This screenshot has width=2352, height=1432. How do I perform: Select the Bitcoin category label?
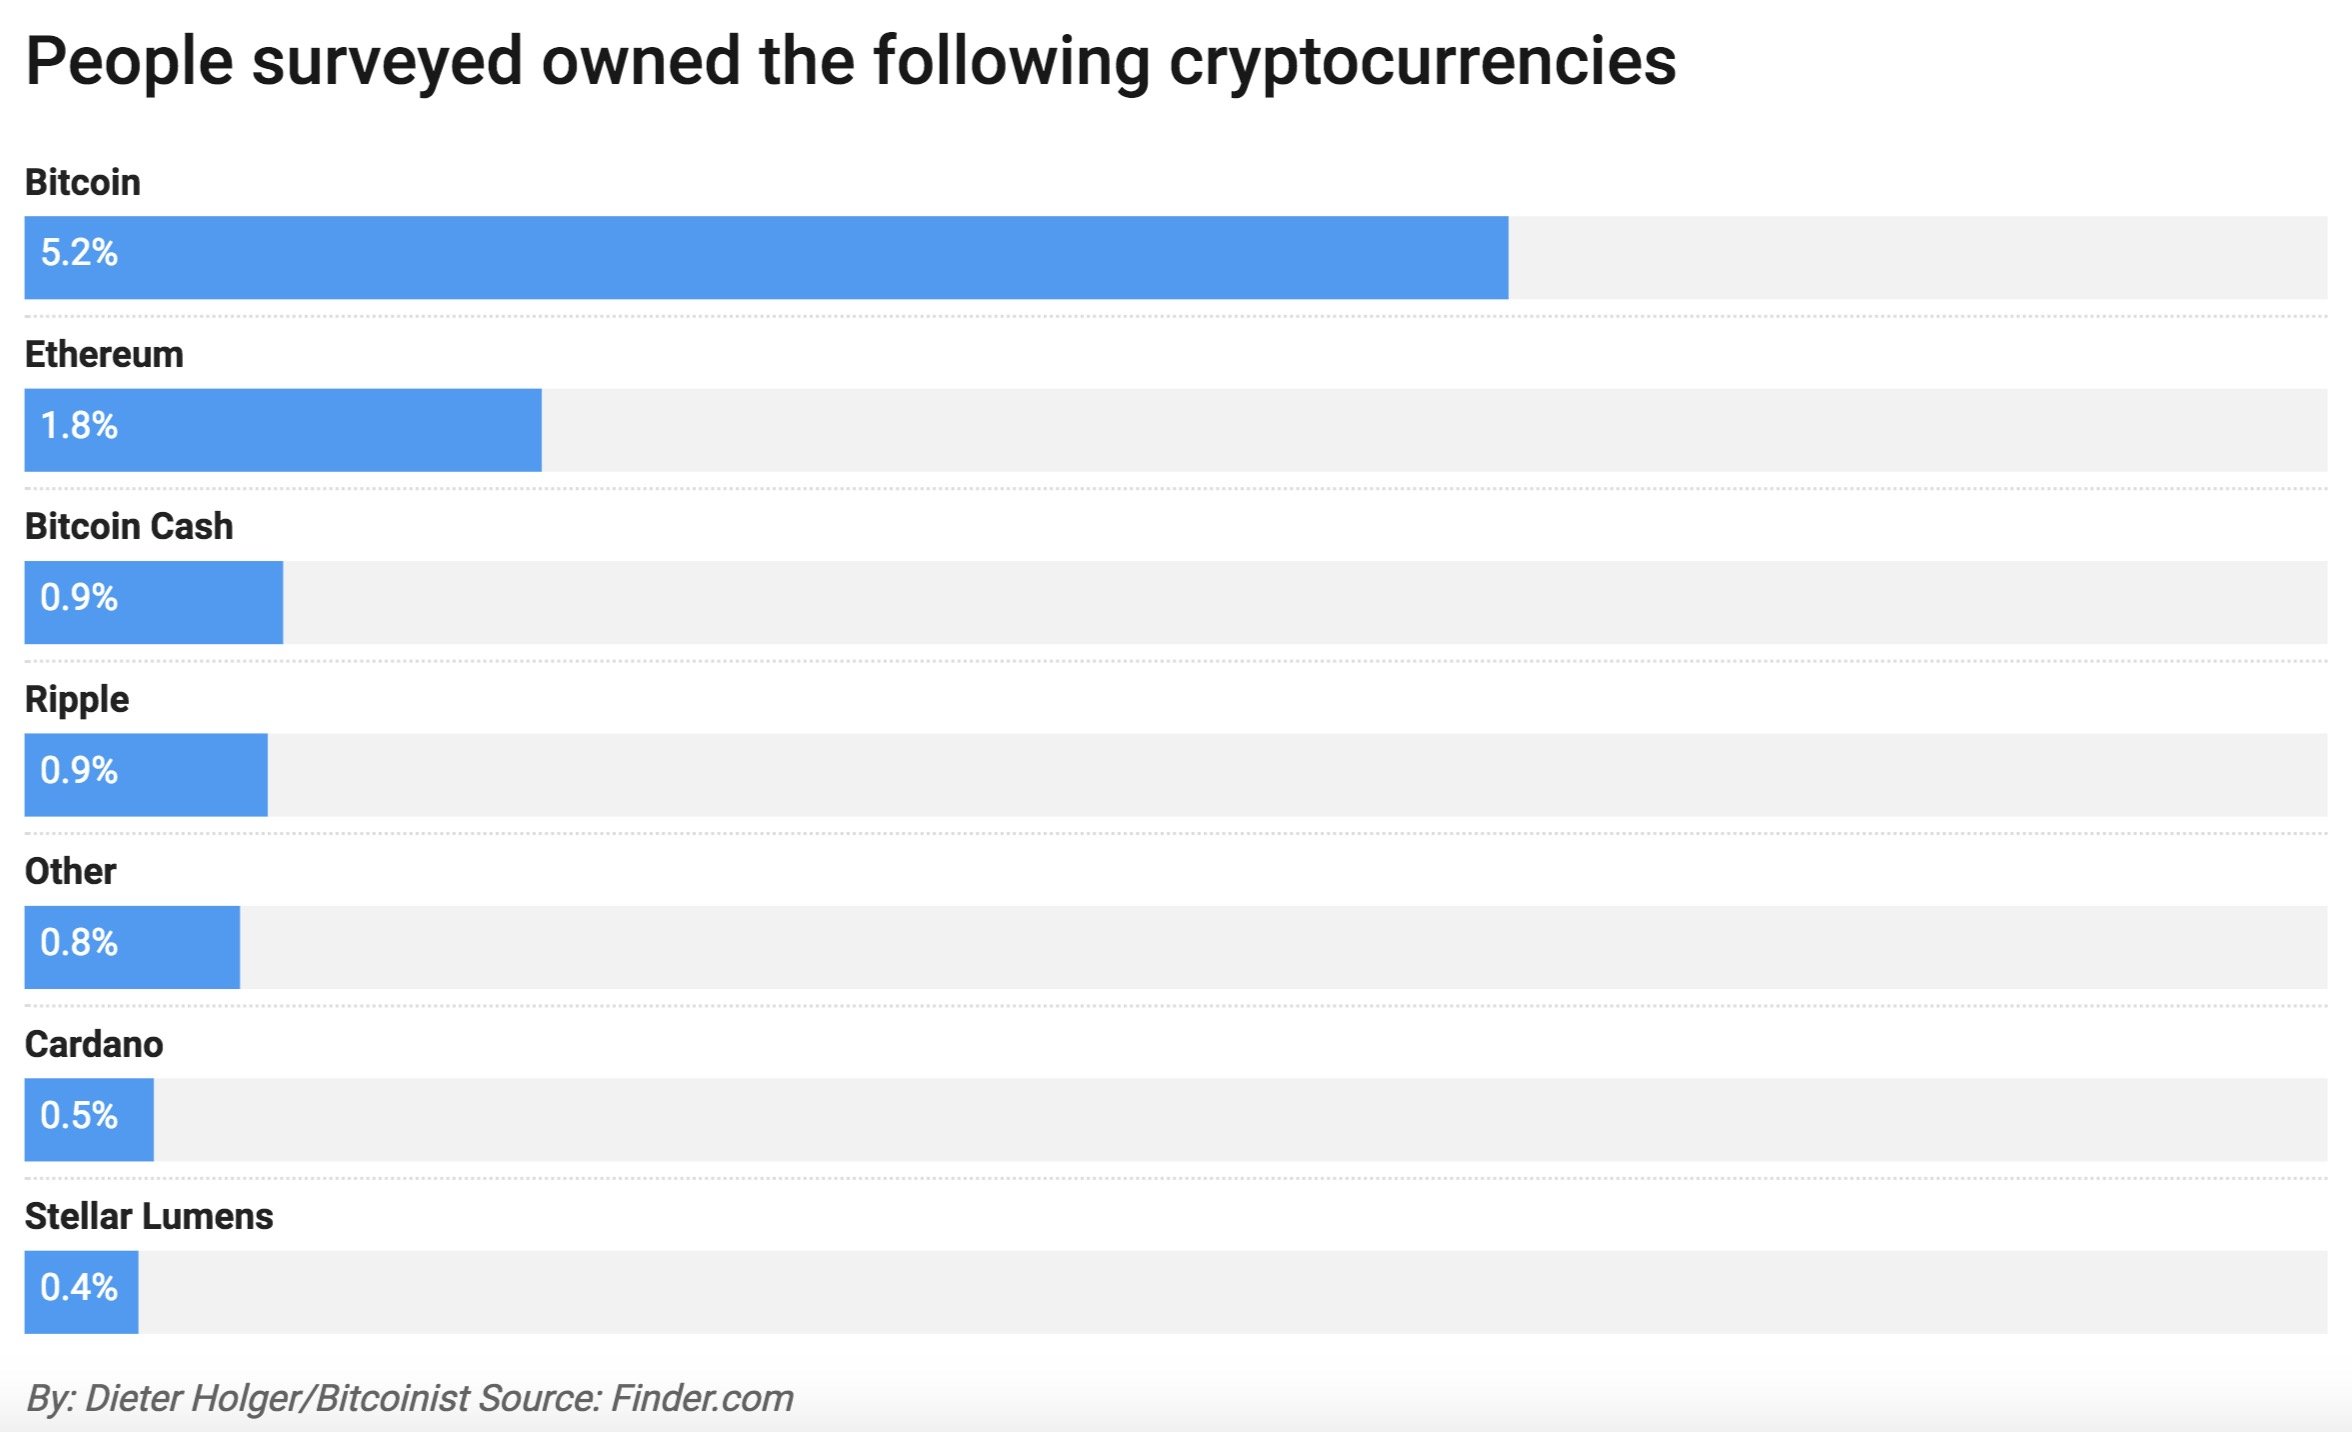tap(83, 182)
